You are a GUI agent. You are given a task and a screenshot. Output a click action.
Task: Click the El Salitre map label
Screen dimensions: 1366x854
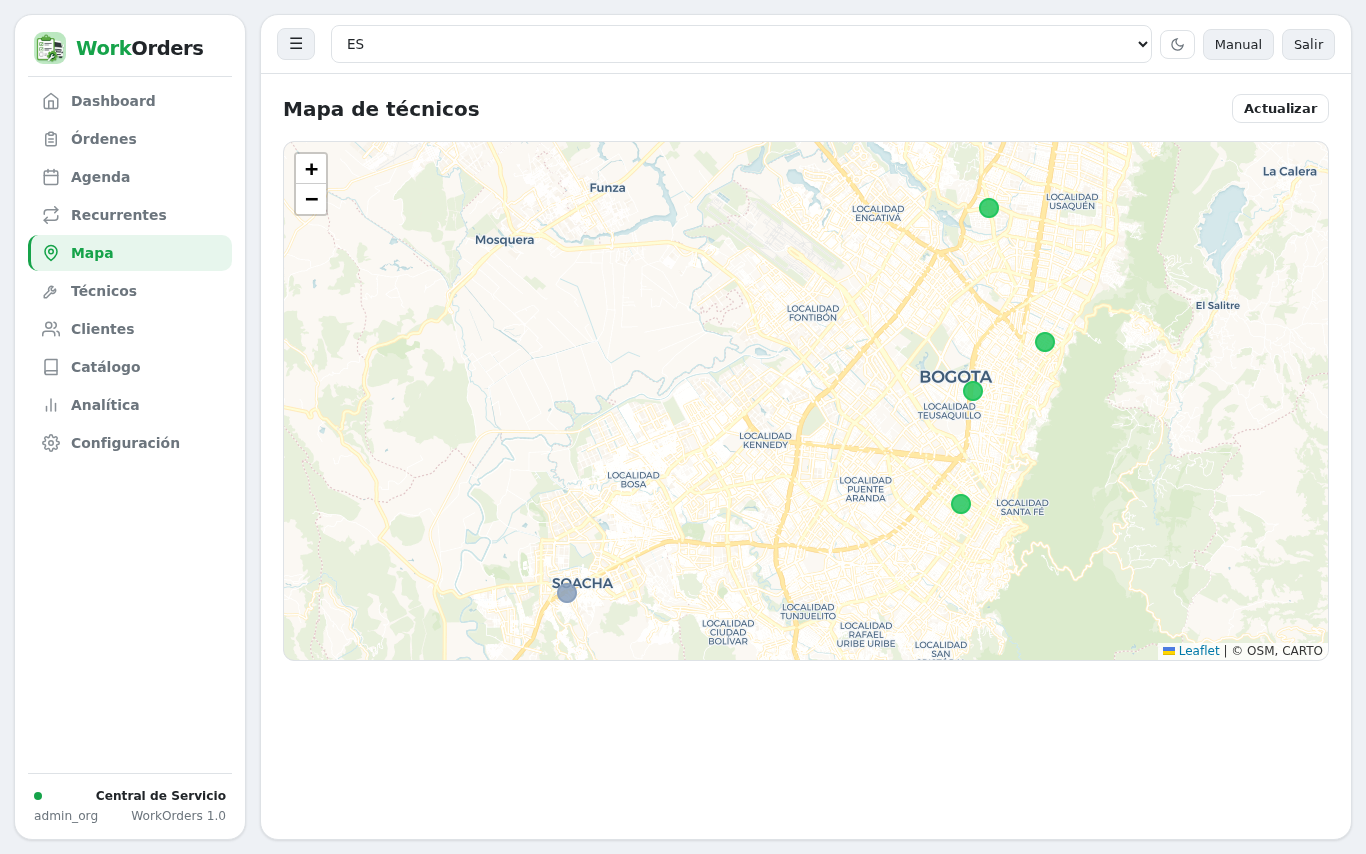1217,306
